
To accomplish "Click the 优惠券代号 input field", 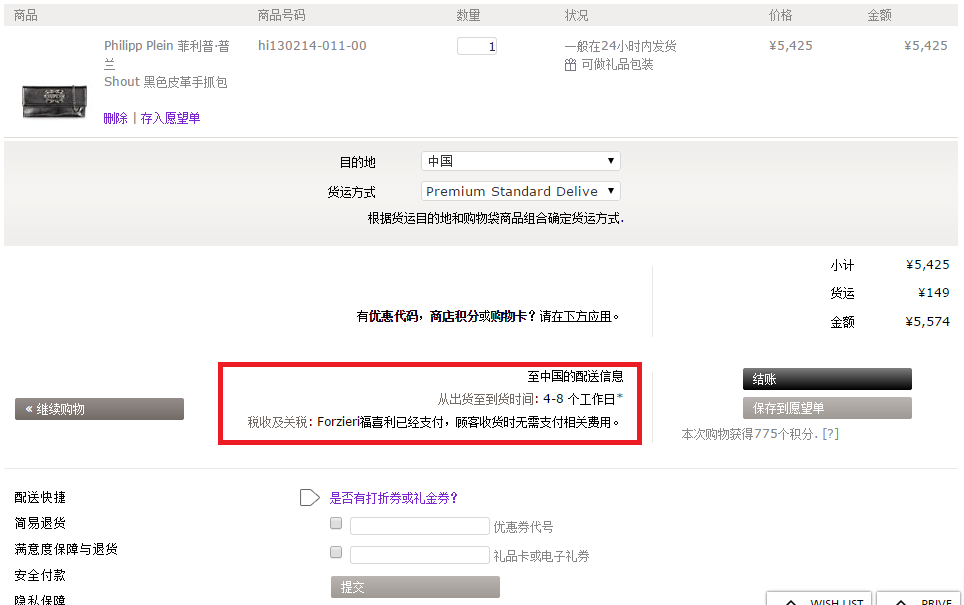I will [x=420, y=526].
